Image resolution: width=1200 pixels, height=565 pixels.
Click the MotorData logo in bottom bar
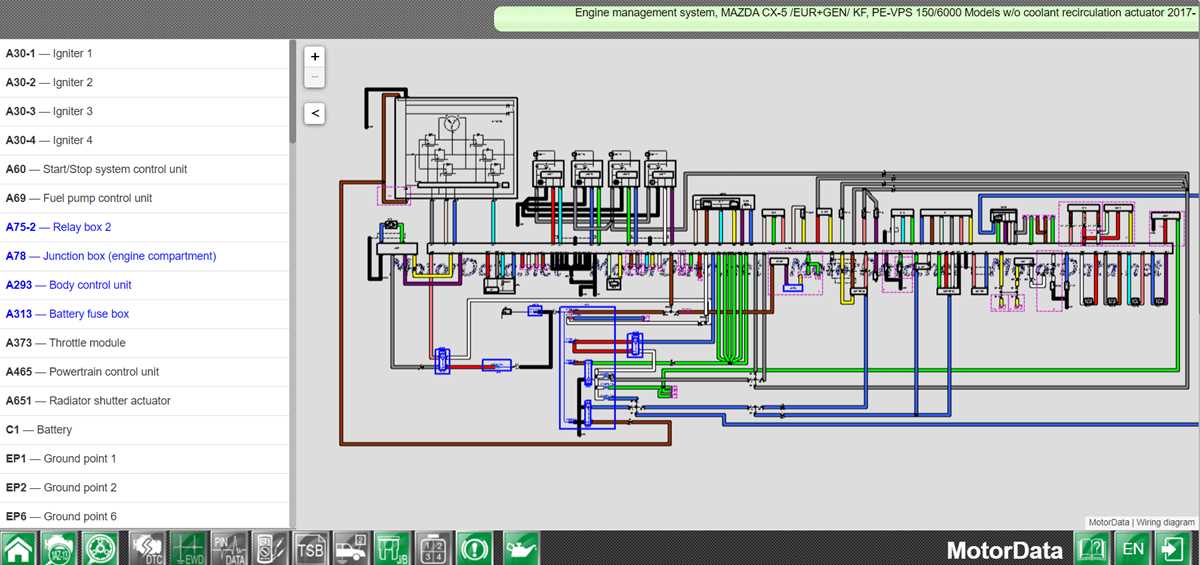click(1005, 550)
